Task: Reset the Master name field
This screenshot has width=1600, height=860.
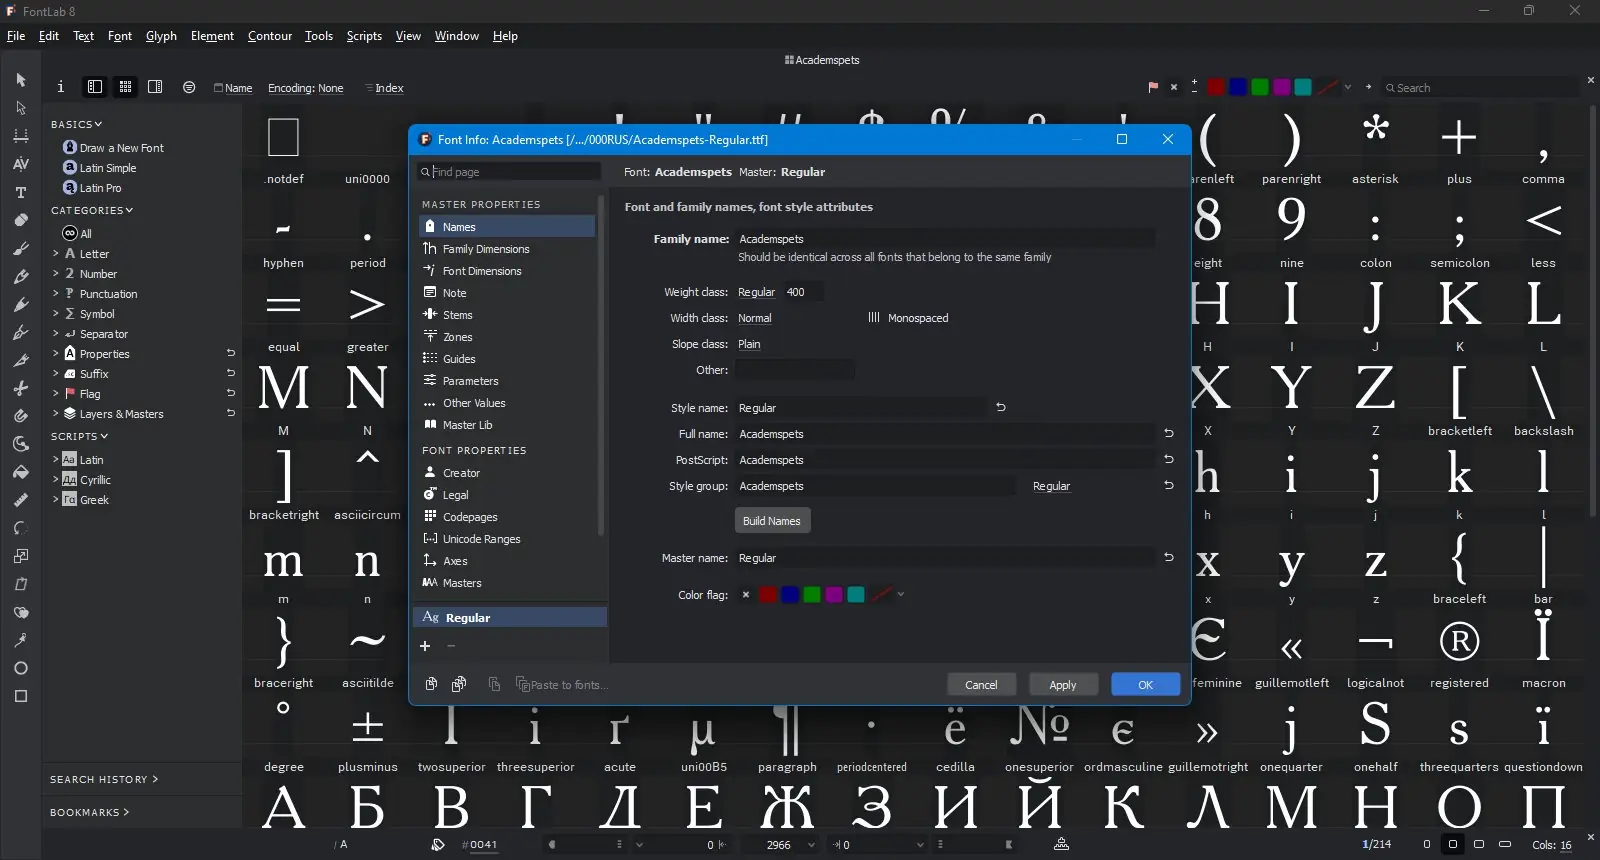Action: tap(1169, 557)
